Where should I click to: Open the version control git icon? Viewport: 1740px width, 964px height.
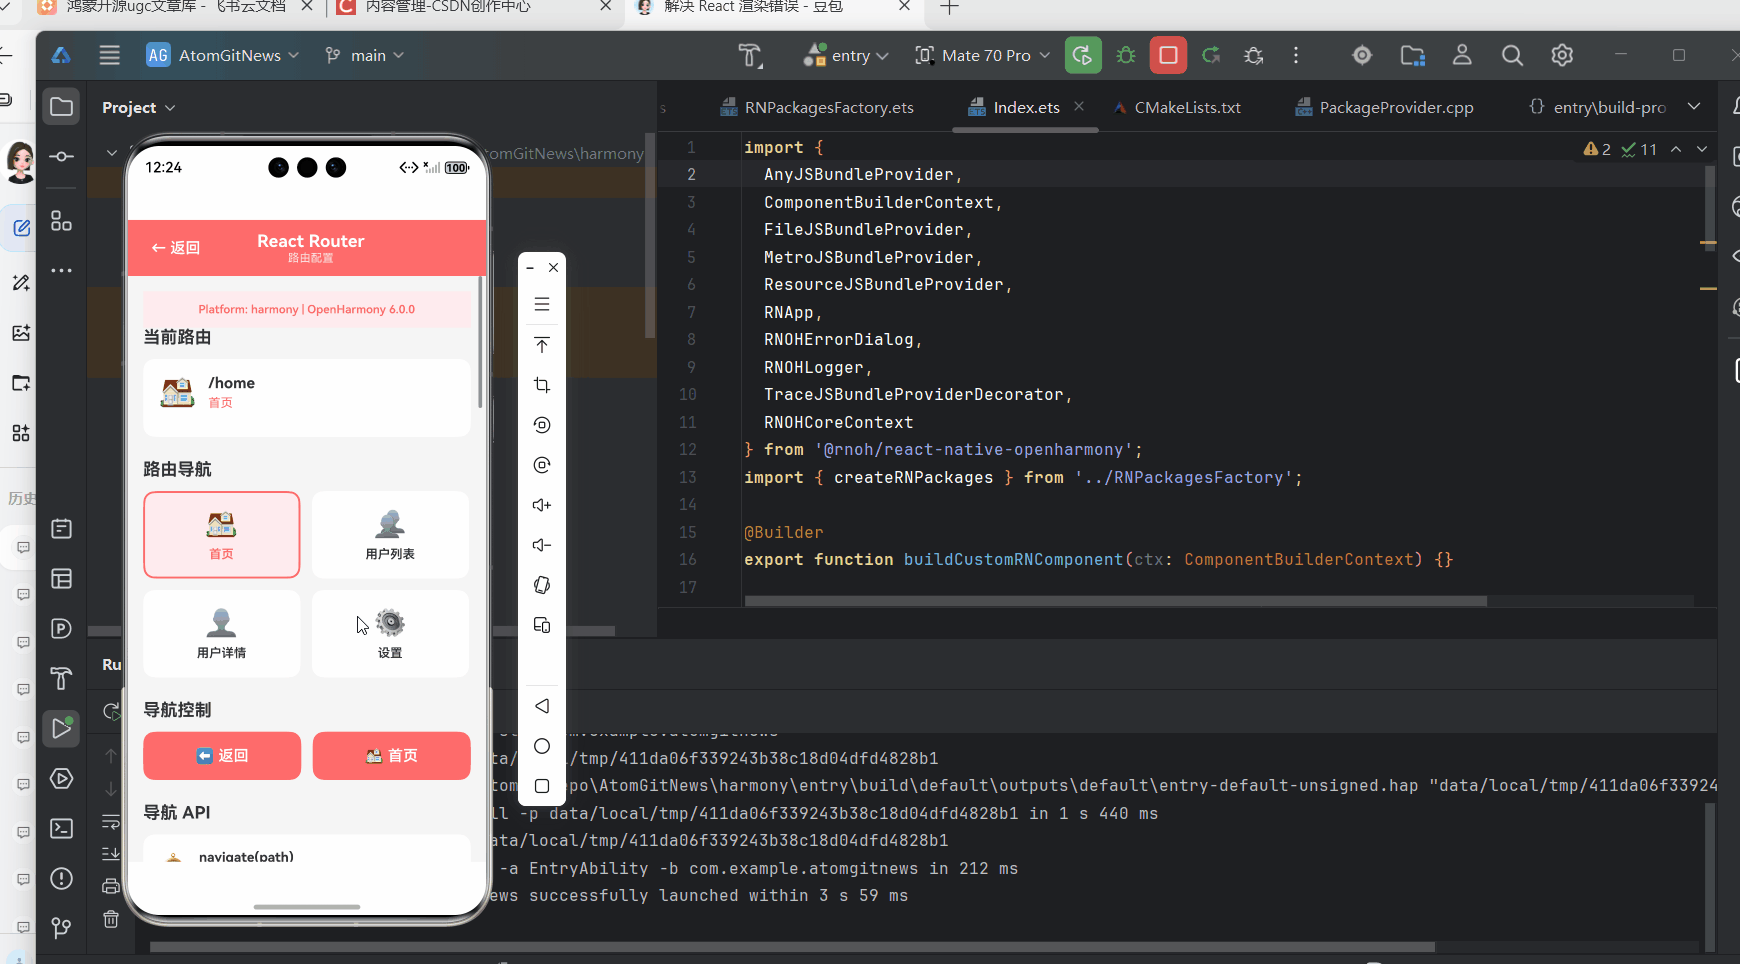click(61, 928)
